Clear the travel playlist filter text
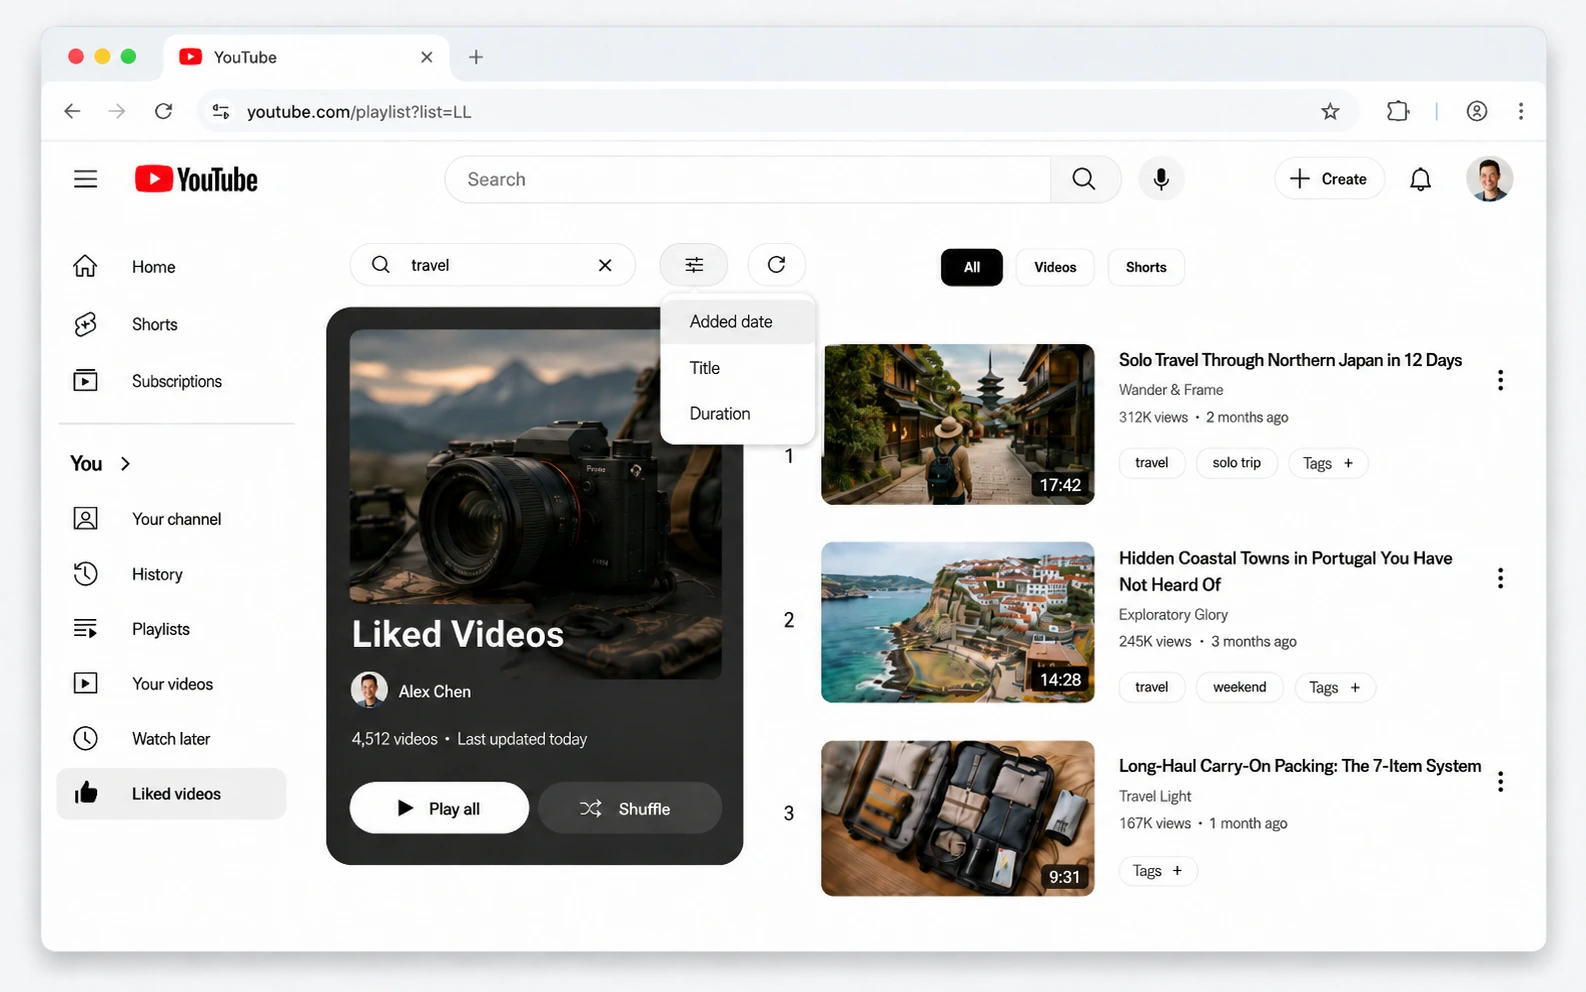The width and height of the screenshot is (1586, 992). point(605,265)
